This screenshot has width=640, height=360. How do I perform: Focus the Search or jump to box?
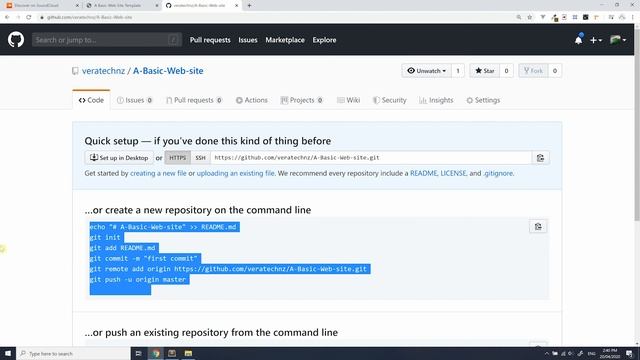tap(107, 40)
